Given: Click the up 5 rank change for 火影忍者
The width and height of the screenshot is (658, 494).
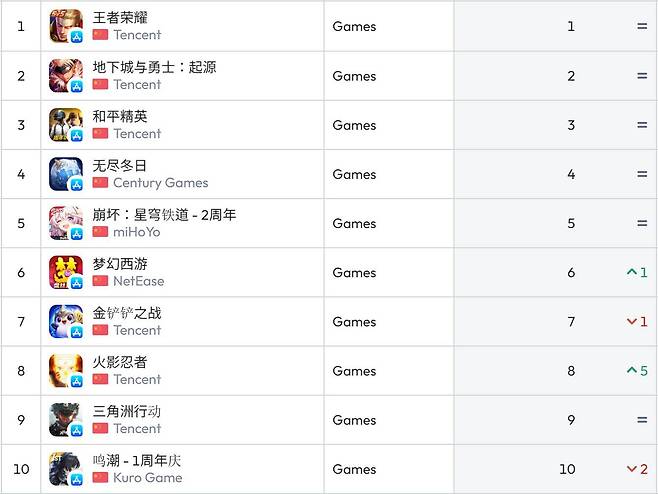Looking at the screenshot, I should 637,371.
